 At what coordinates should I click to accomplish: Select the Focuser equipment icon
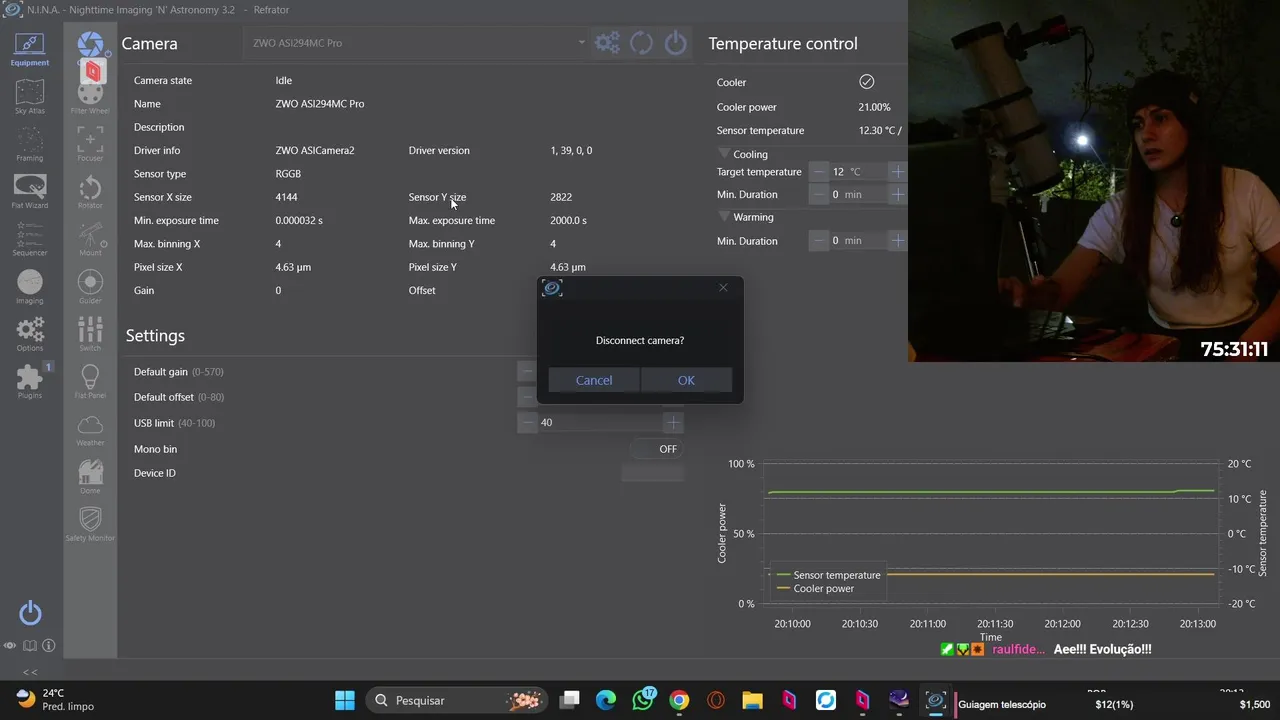coord(90,144)
